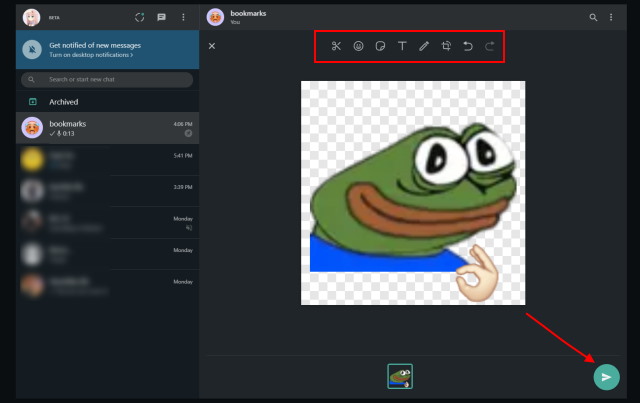
Task: Click the pin icon on bookmarks row
Action: (188, 133)
